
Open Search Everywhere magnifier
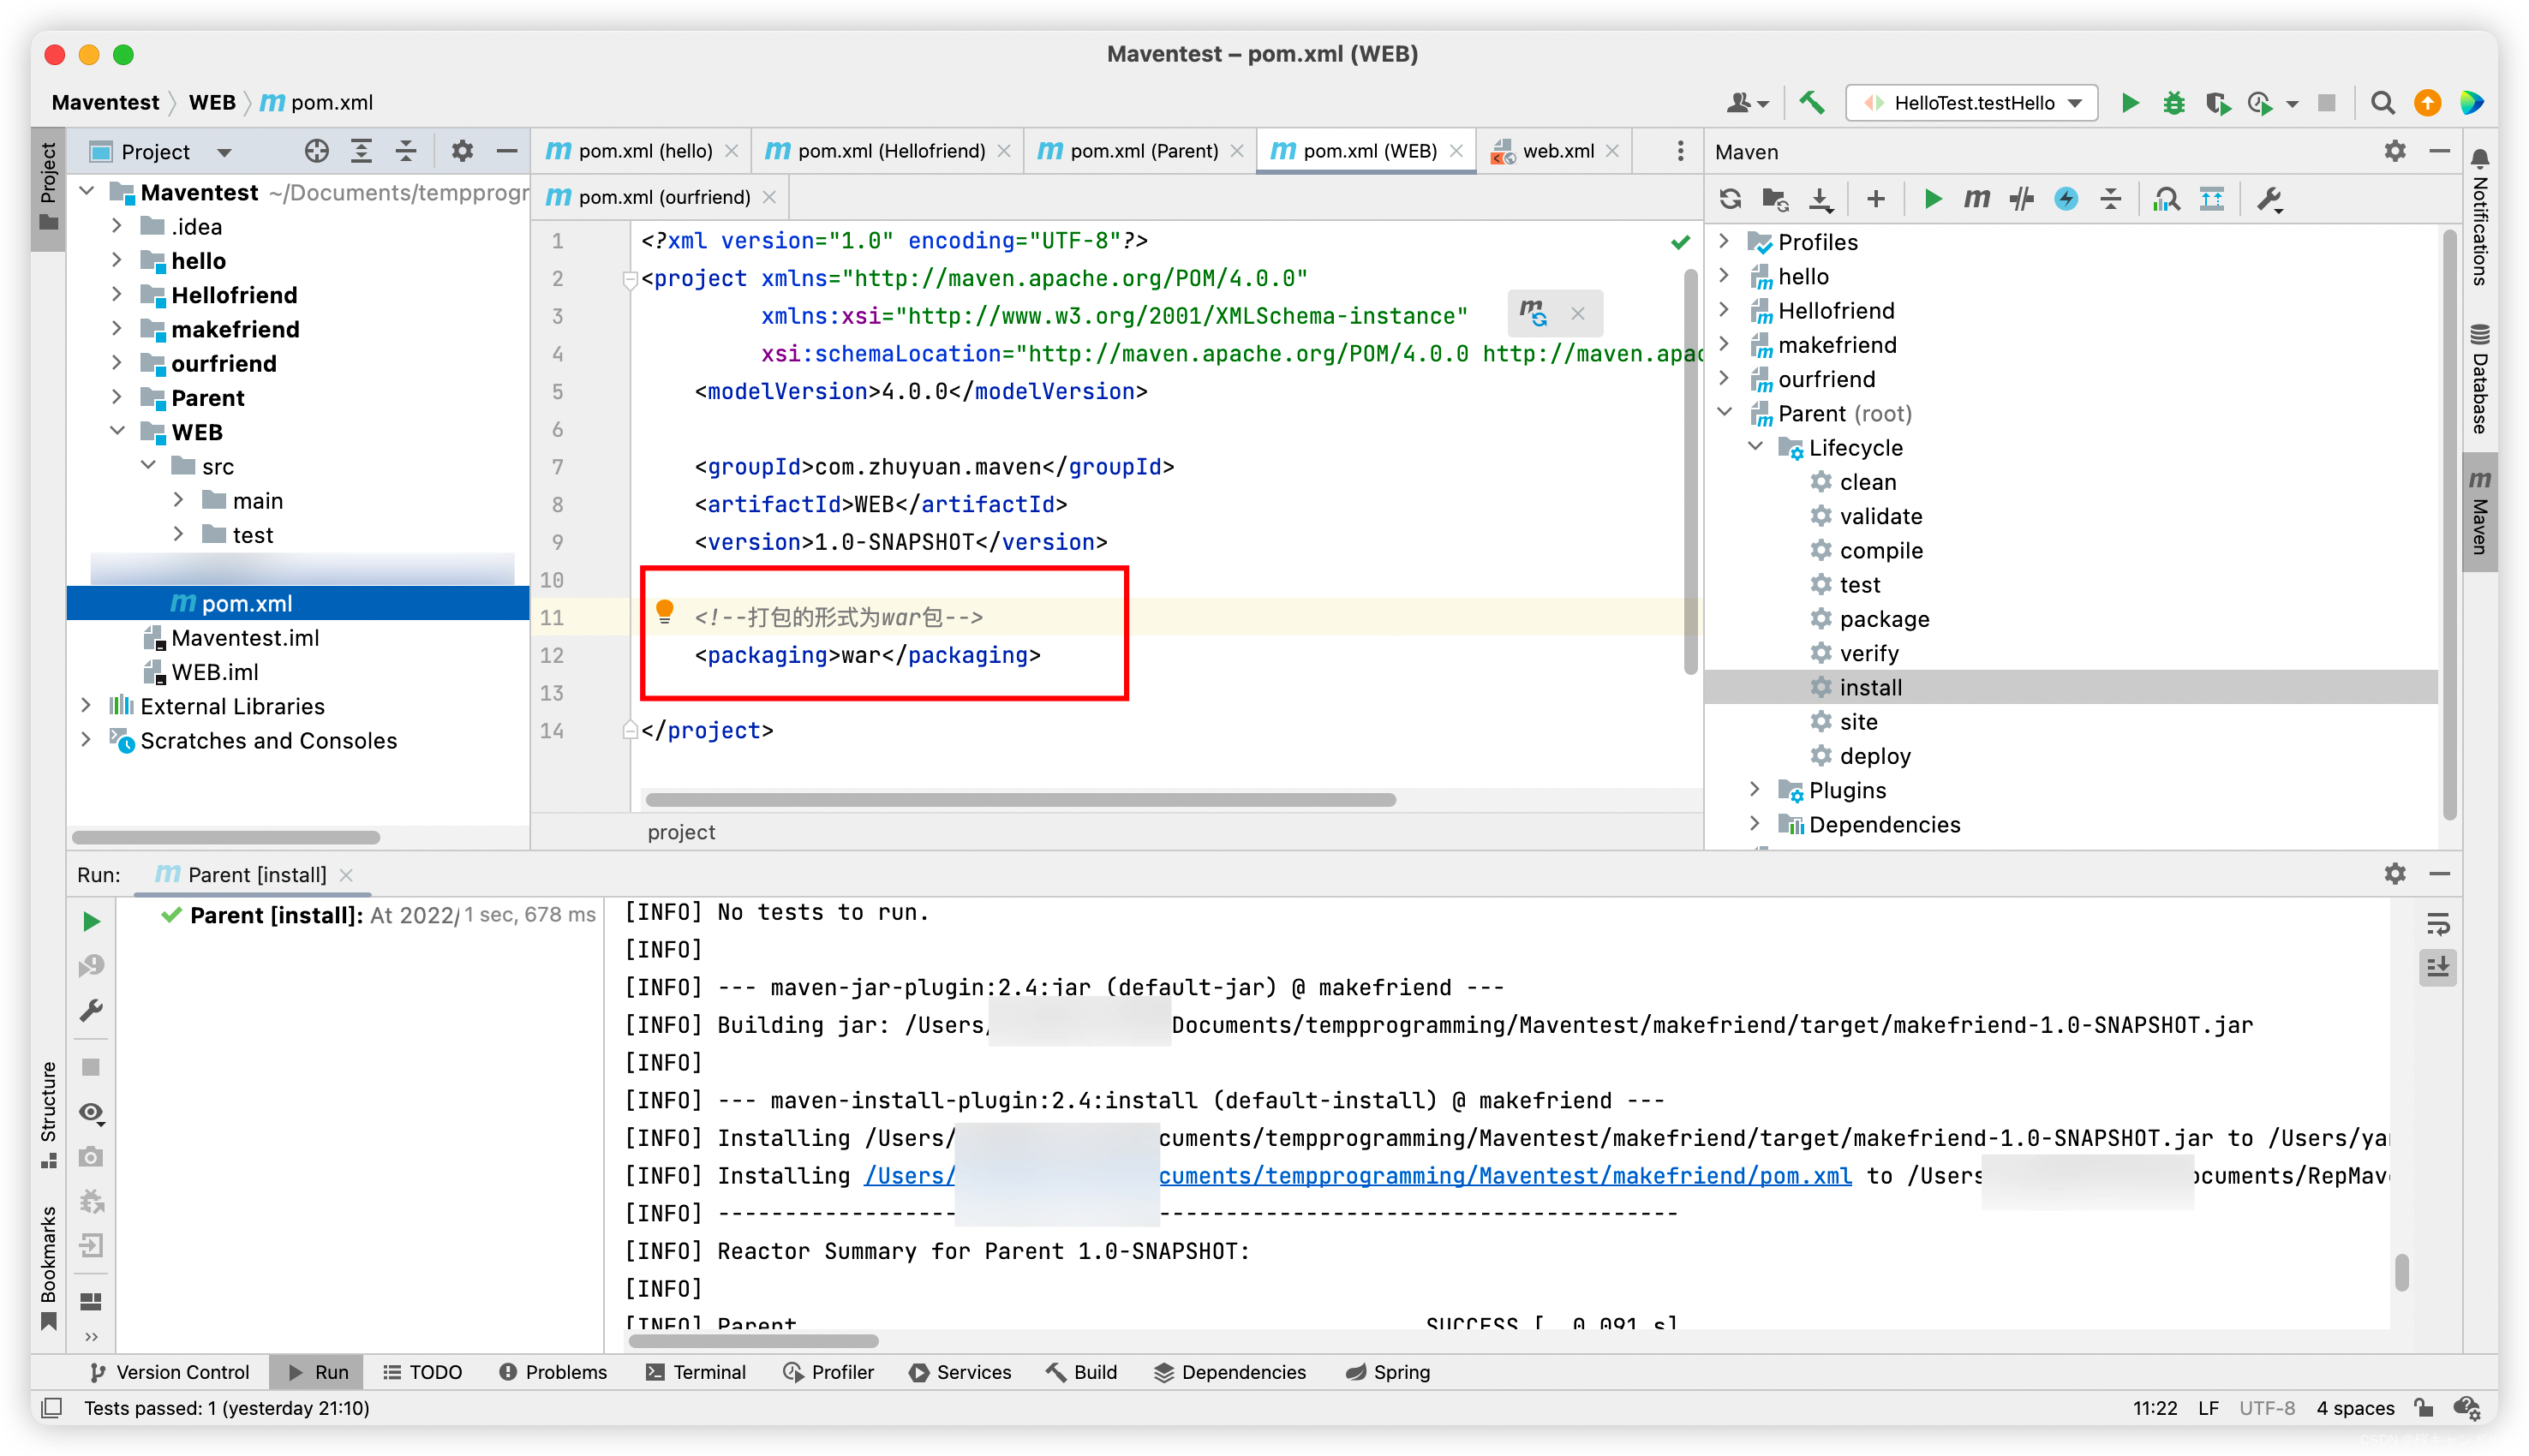pyautogui.click(x=2382, y=102)
